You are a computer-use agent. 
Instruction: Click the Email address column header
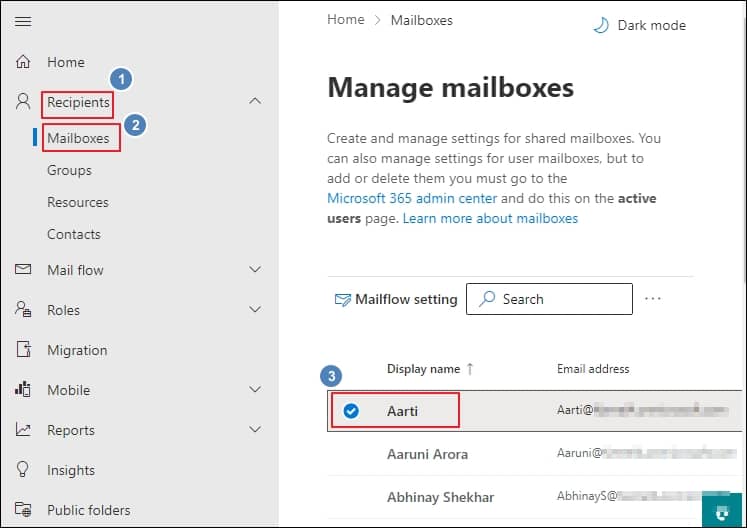(x=593, y=369)
